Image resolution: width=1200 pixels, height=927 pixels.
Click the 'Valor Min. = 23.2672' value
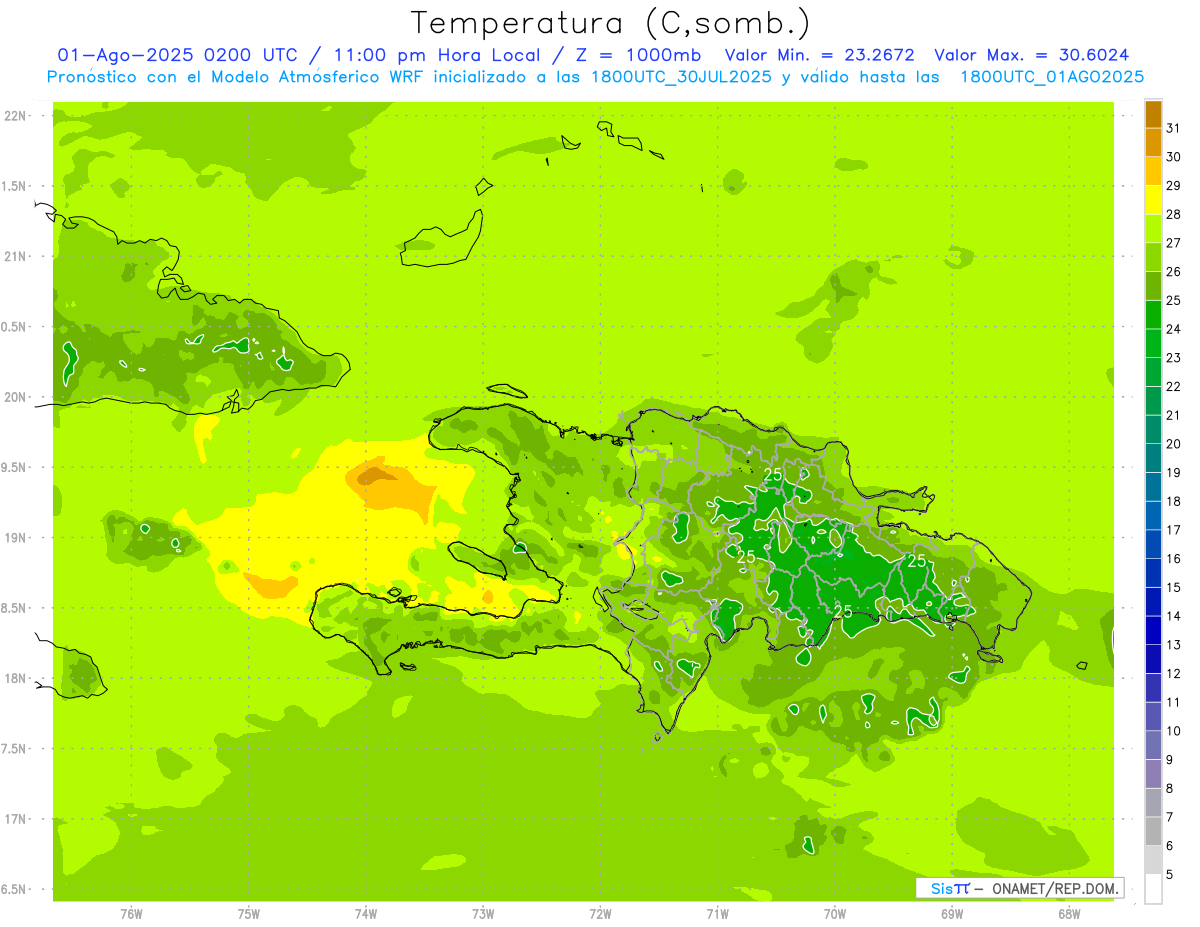click(819, 55)
